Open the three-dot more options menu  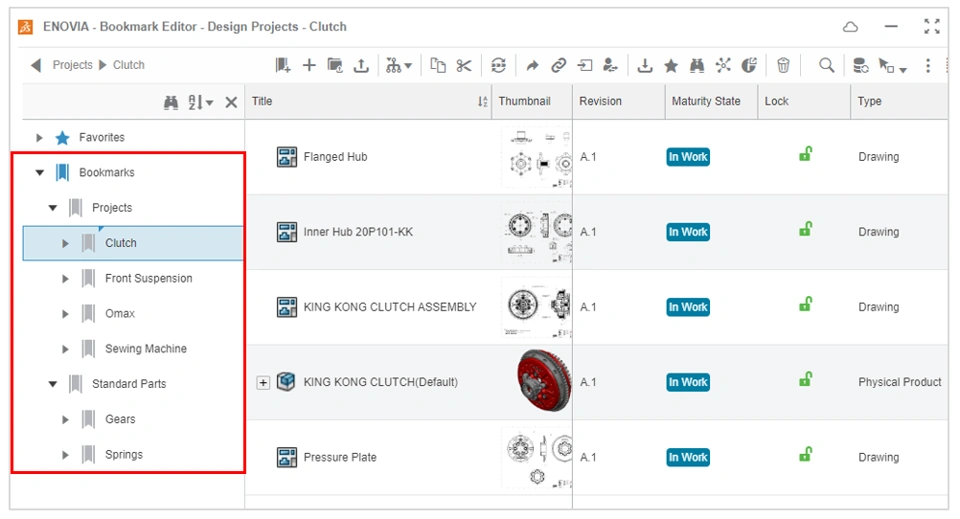(928, 65)
